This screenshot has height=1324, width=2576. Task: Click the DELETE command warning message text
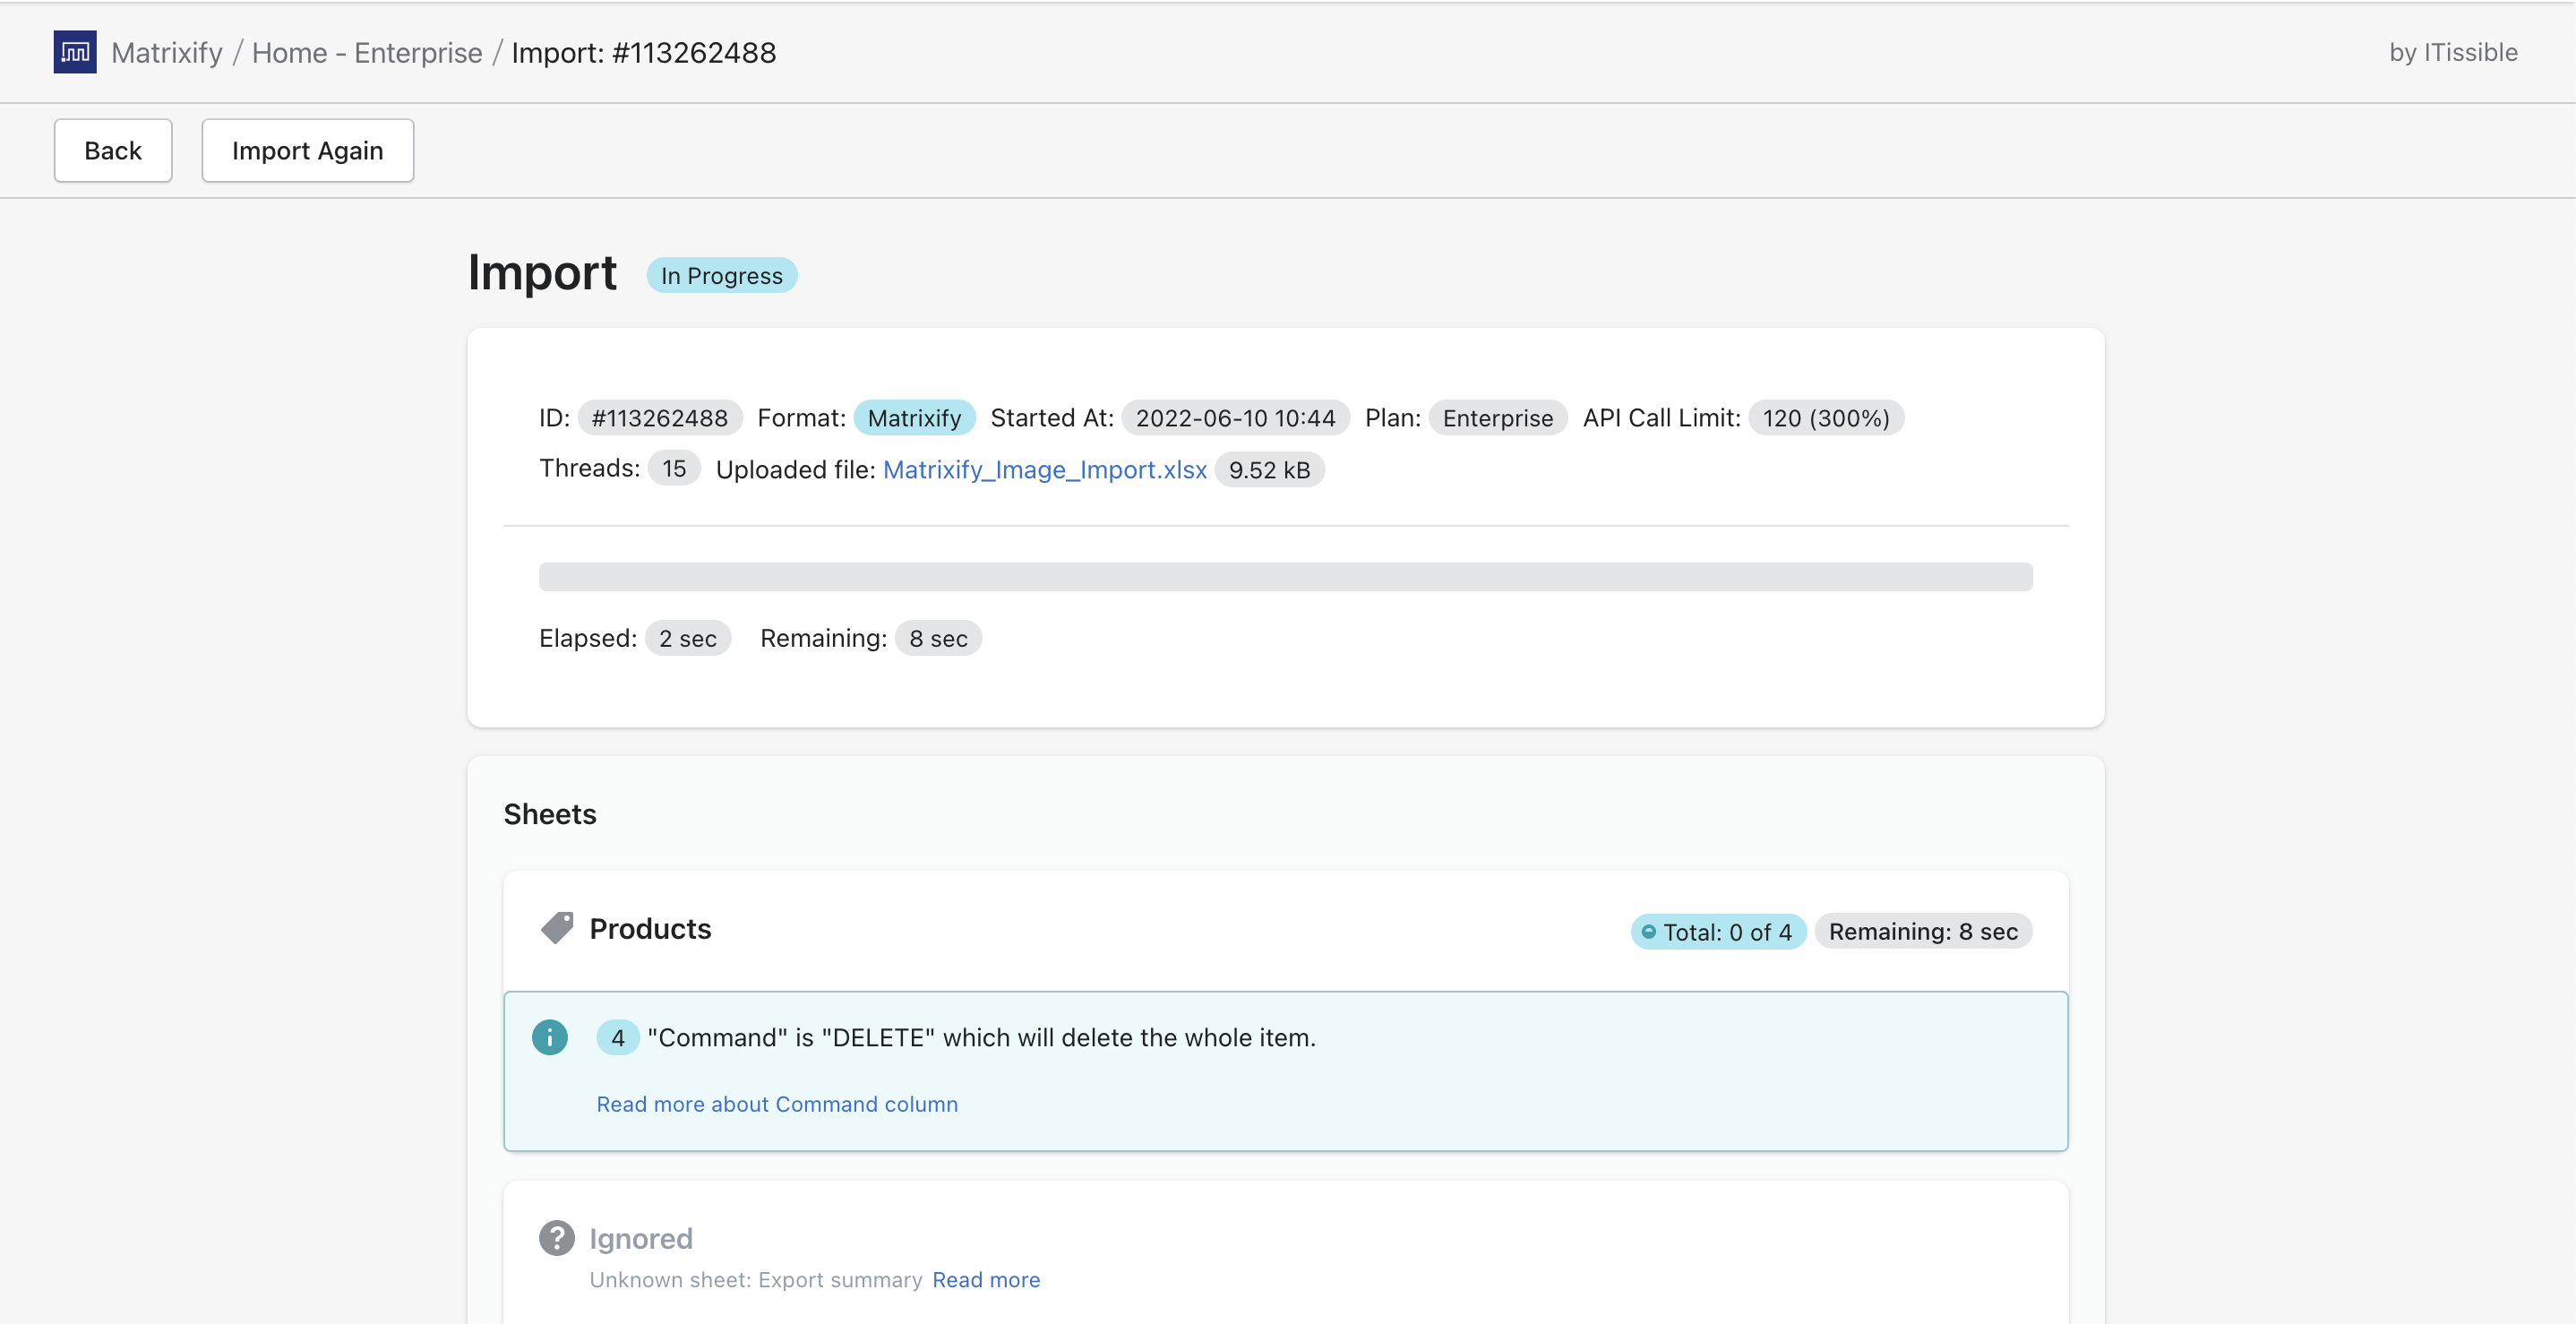[x=982, y=1037]
